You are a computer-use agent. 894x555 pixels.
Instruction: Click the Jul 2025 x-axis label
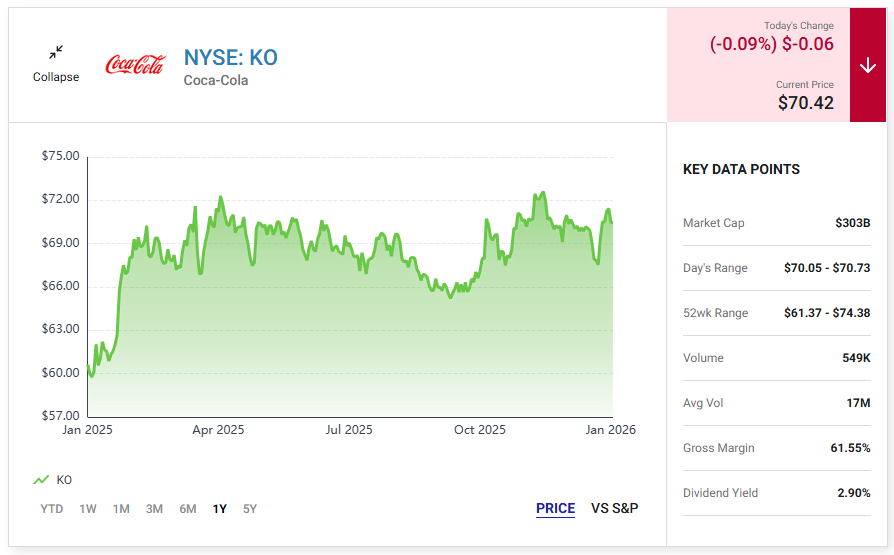349,430
